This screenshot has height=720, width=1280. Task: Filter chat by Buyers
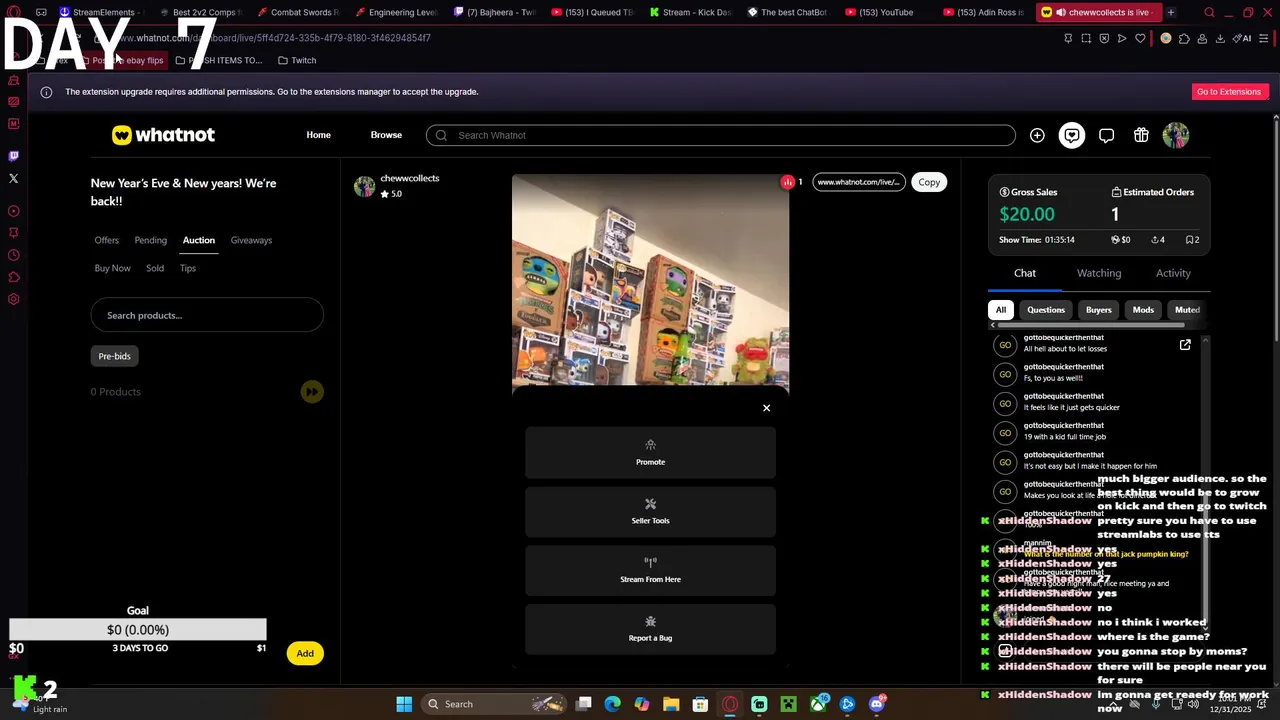(1099, 310)
